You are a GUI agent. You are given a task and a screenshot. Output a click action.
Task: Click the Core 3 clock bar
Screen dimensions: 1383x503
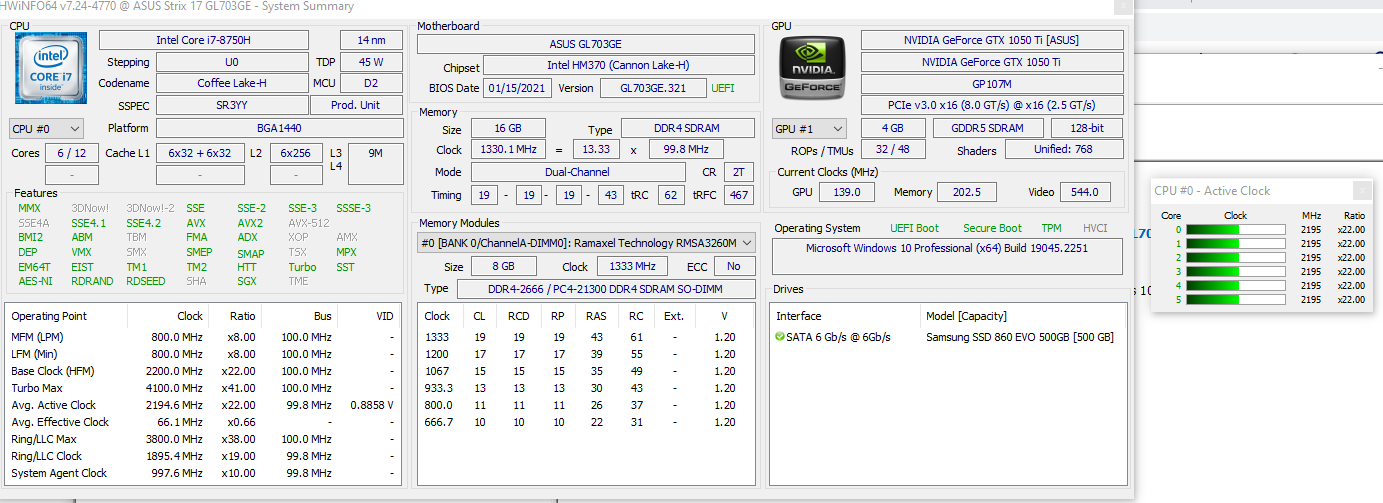tap(1235, 272)
